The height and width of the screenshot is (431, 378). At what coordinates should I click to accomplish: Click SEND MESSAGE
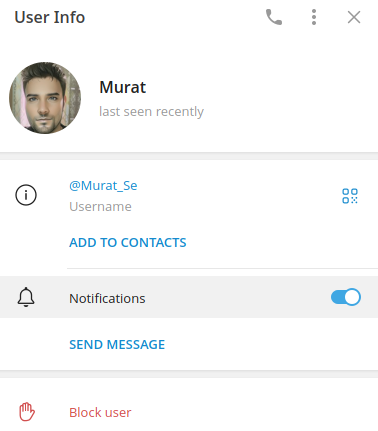click(117, 344)
